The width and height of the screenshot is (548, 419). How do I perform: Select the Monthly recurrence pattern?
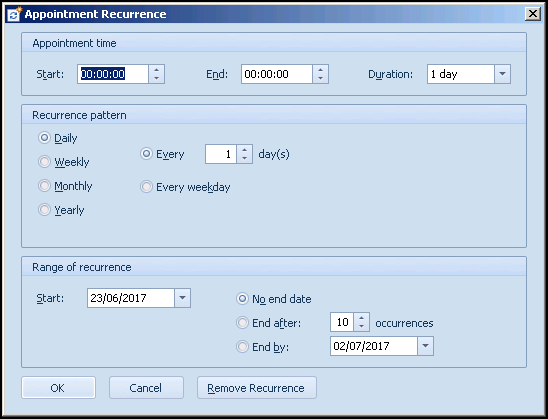click(x=44, y=186)
